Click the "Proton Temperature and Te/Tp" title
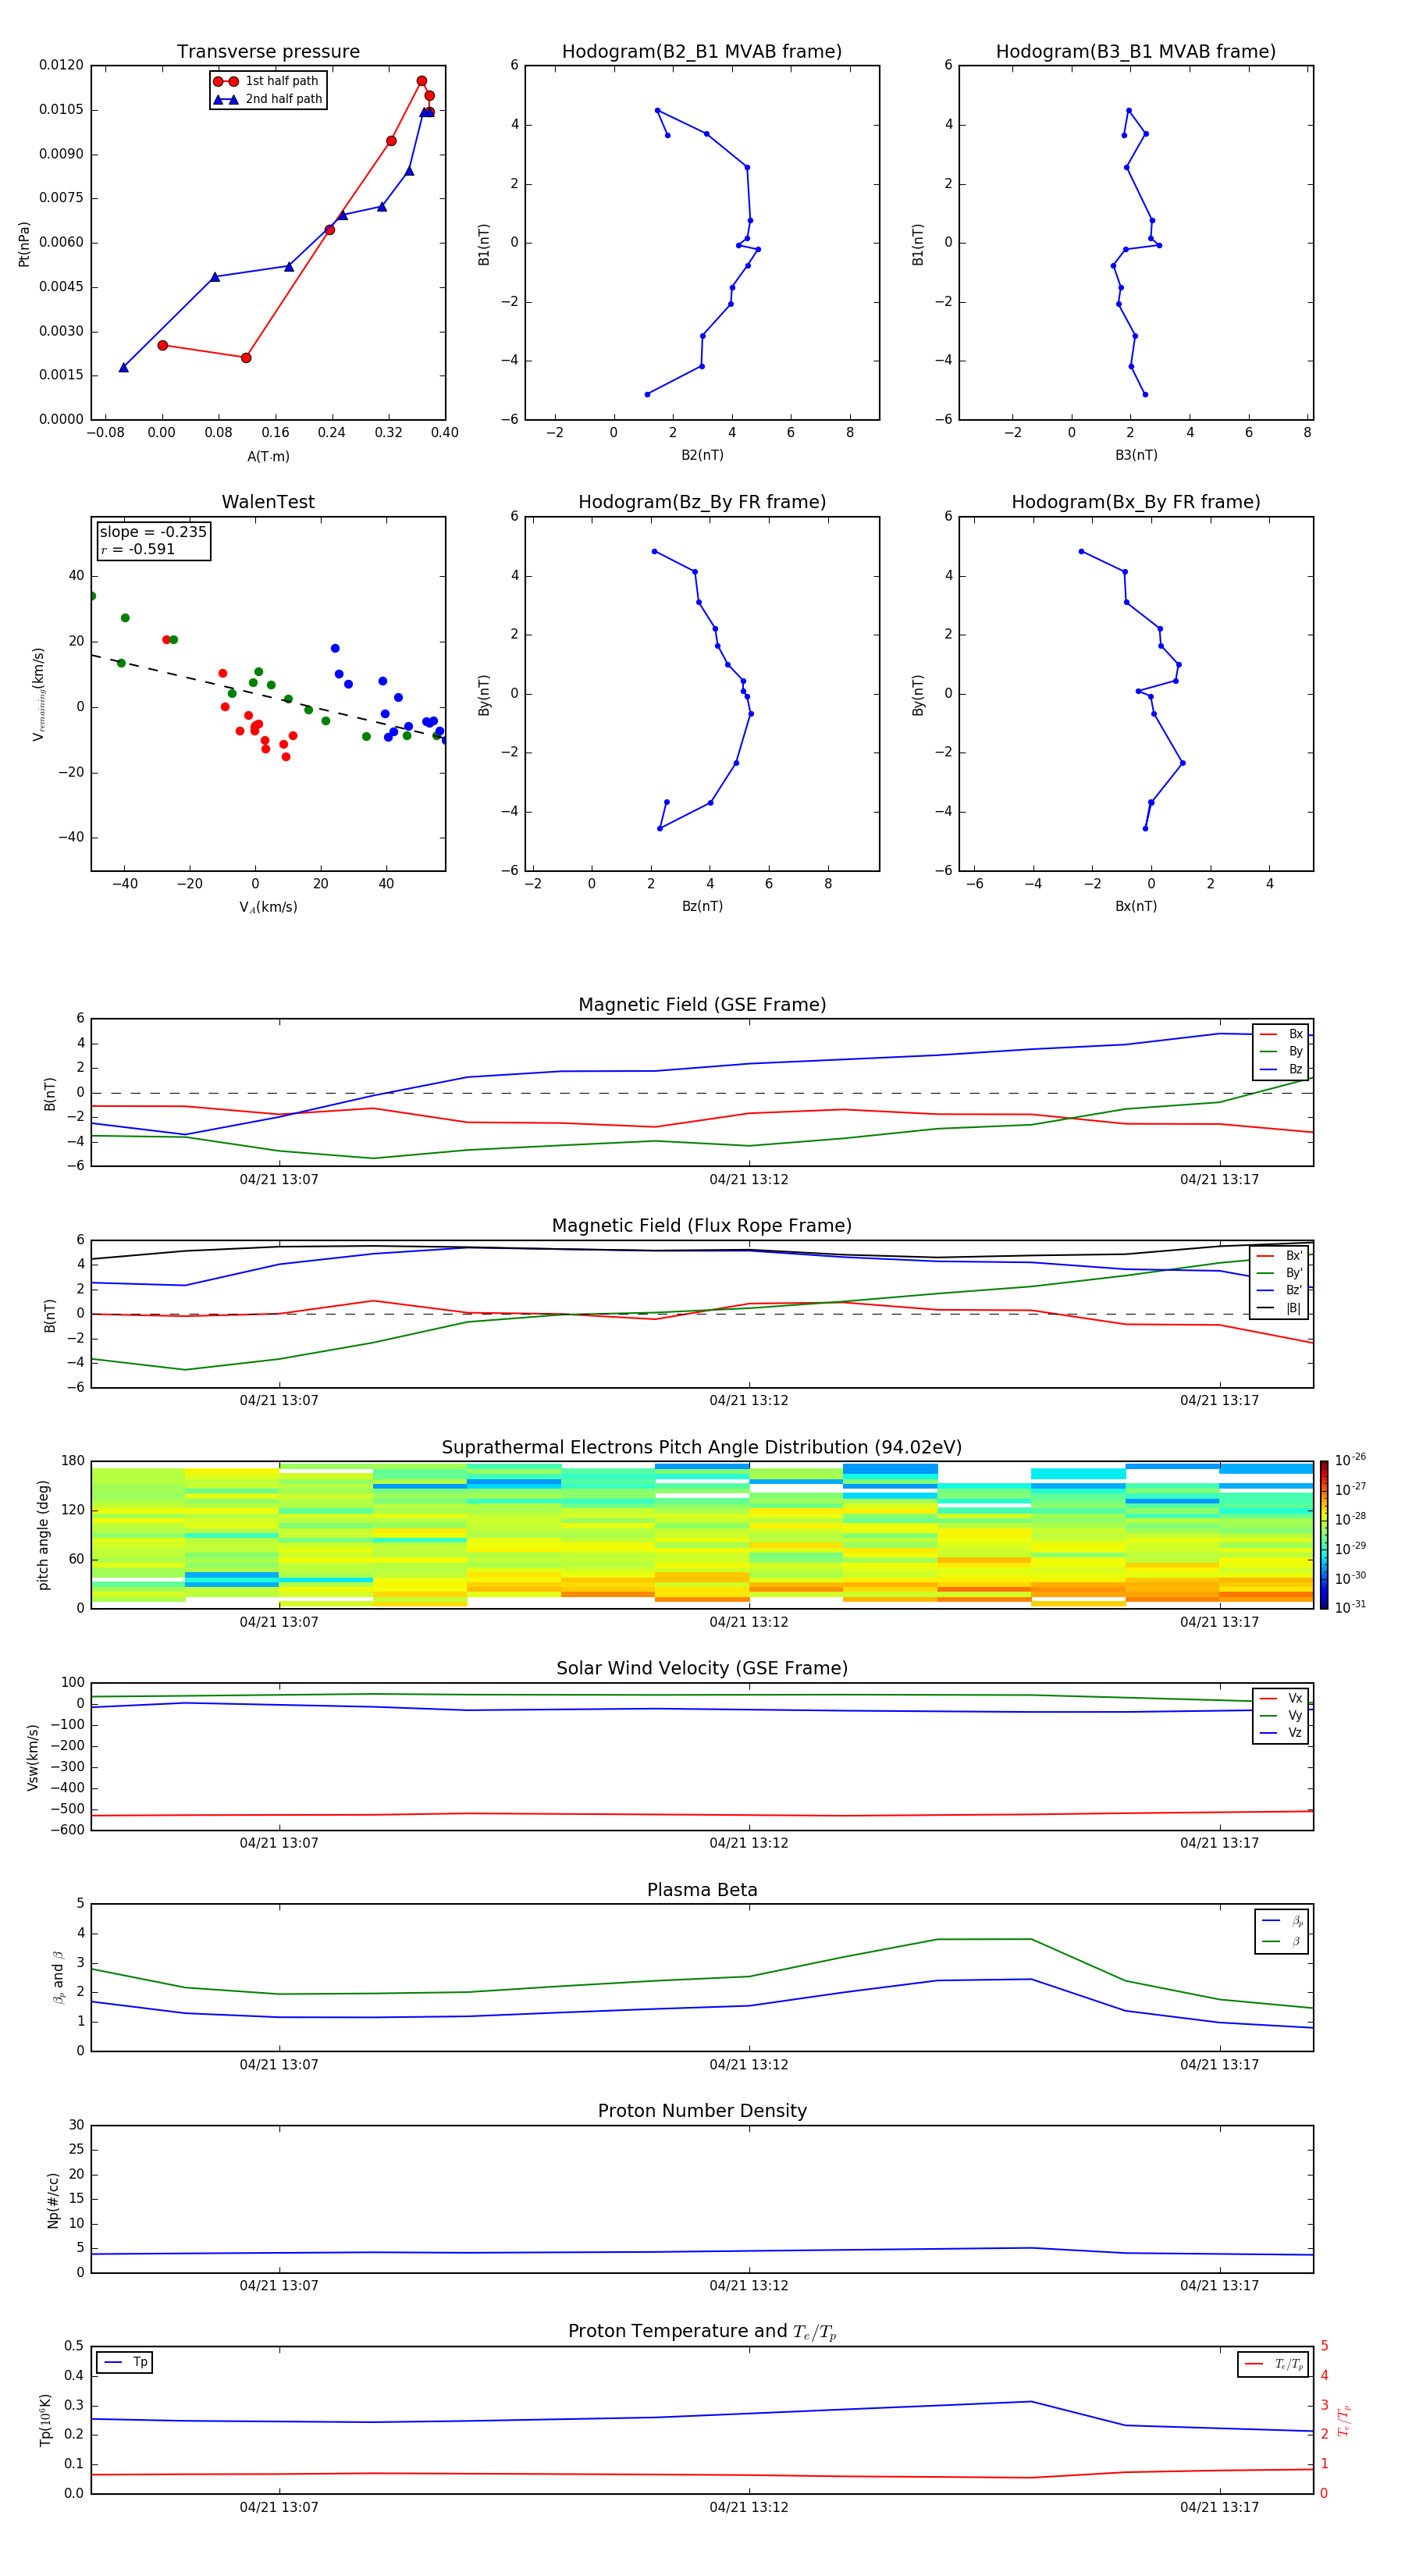 702,2331
